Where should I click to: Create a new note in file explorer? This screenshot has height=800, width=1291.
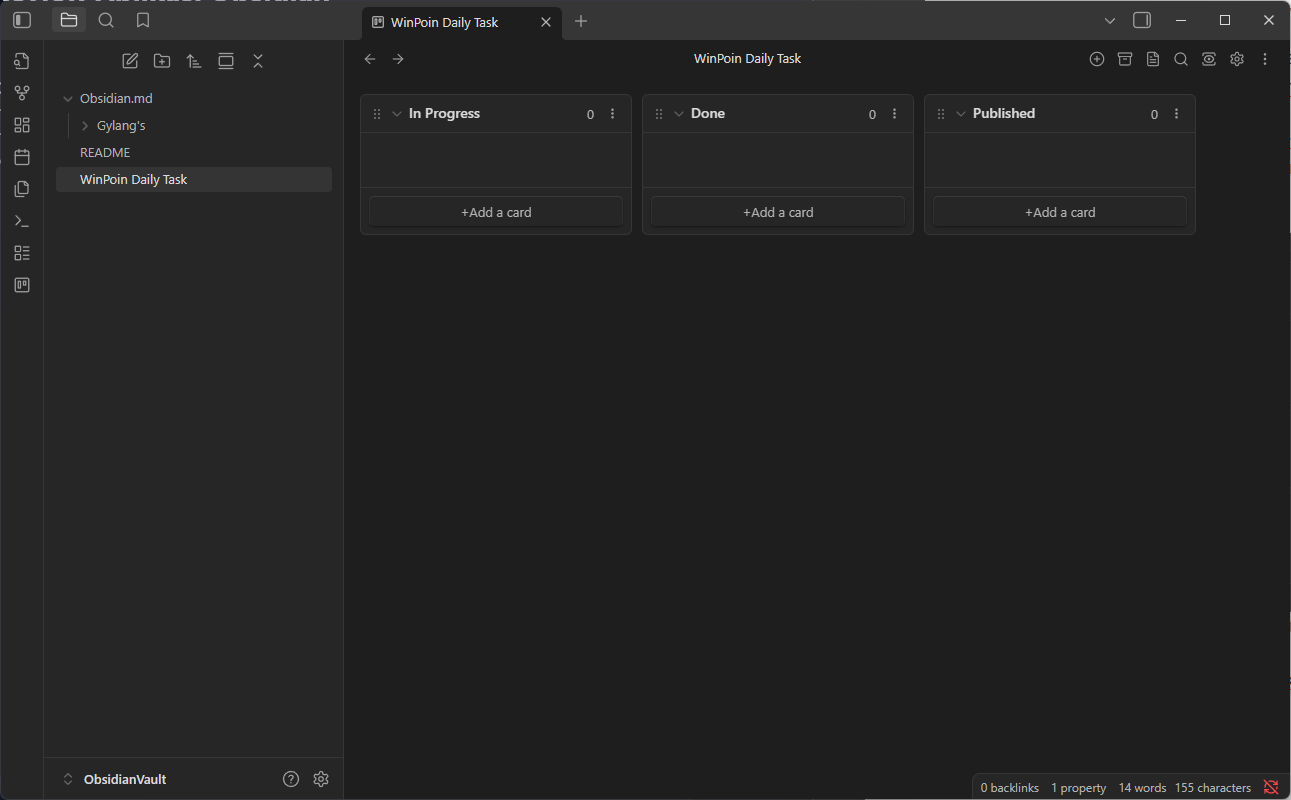[130, 61]
